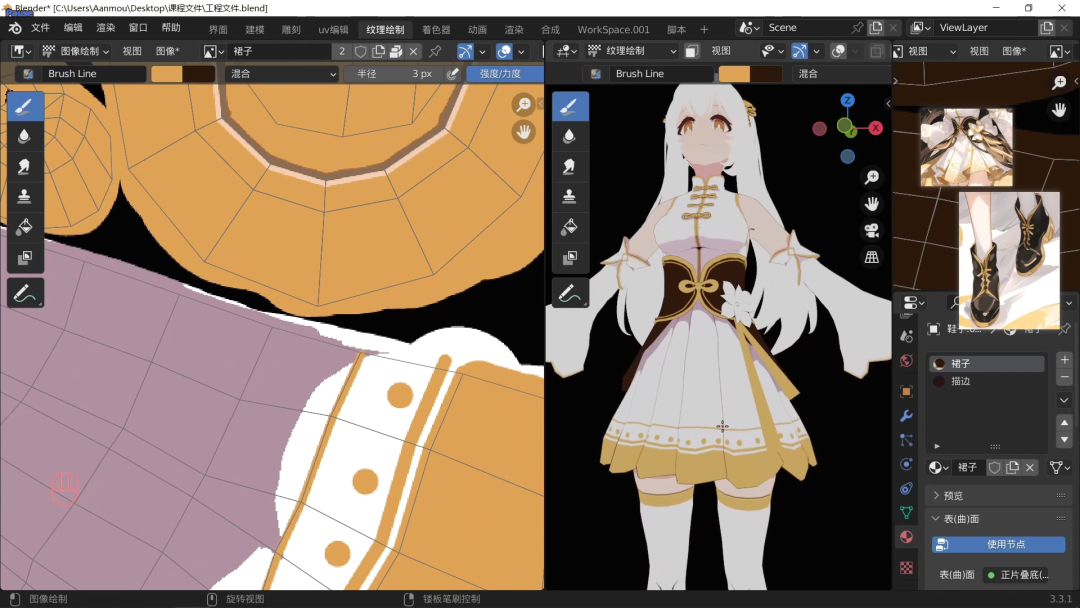Select the Annotate tool in image editor
1080x608 pixels.
coord(25,293)
